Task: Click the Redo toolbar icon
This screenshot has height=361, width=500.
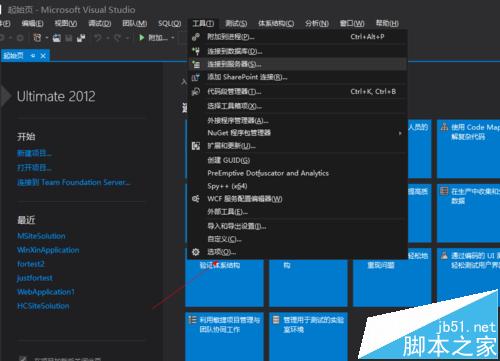Action: [117, 38]
